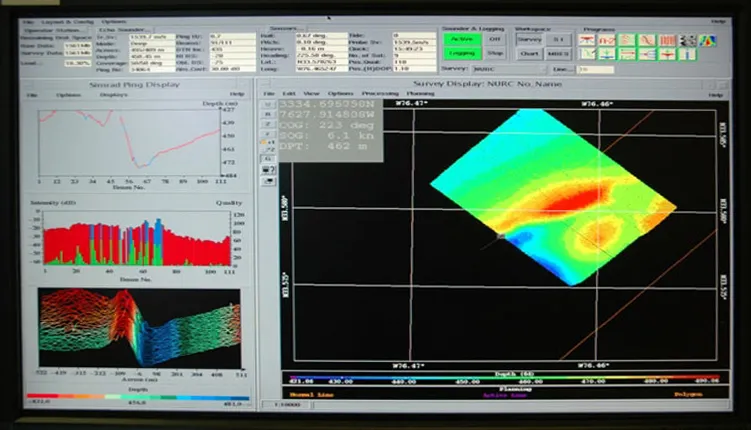Click the monitor with question mark icon

click(x=268, y=170)
